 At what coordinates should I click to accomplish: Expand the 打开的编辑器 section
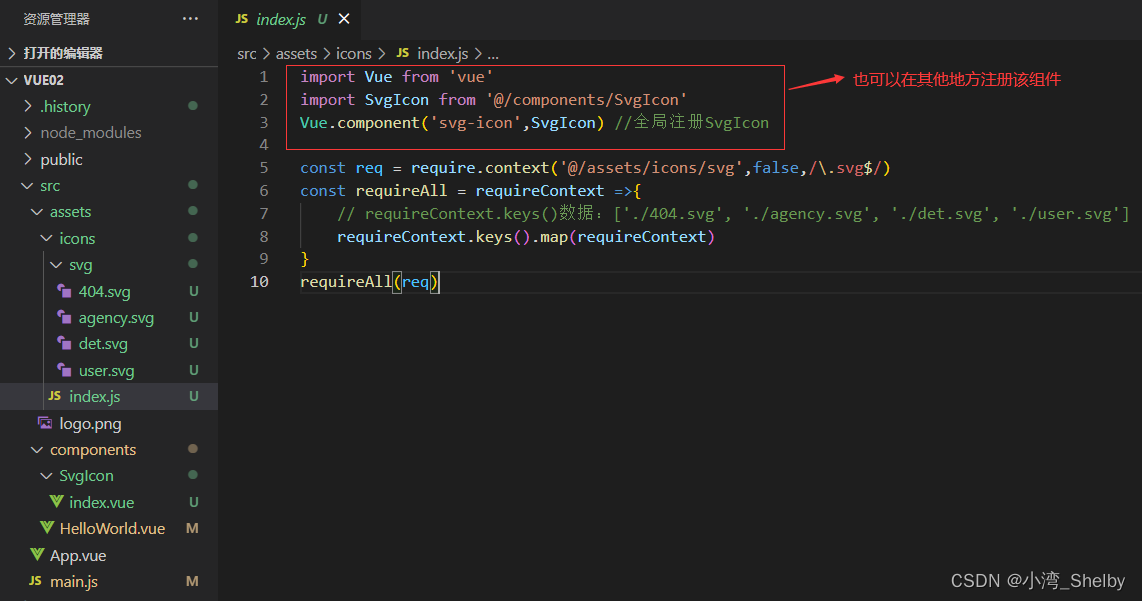tap(62, 53)
